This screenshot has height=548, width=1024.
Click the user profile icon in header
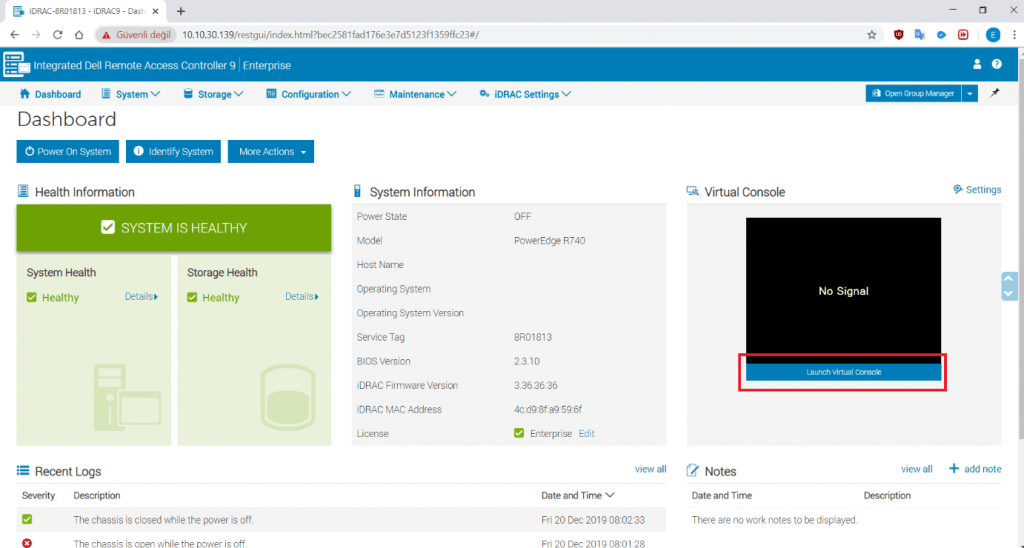point(978,64)
